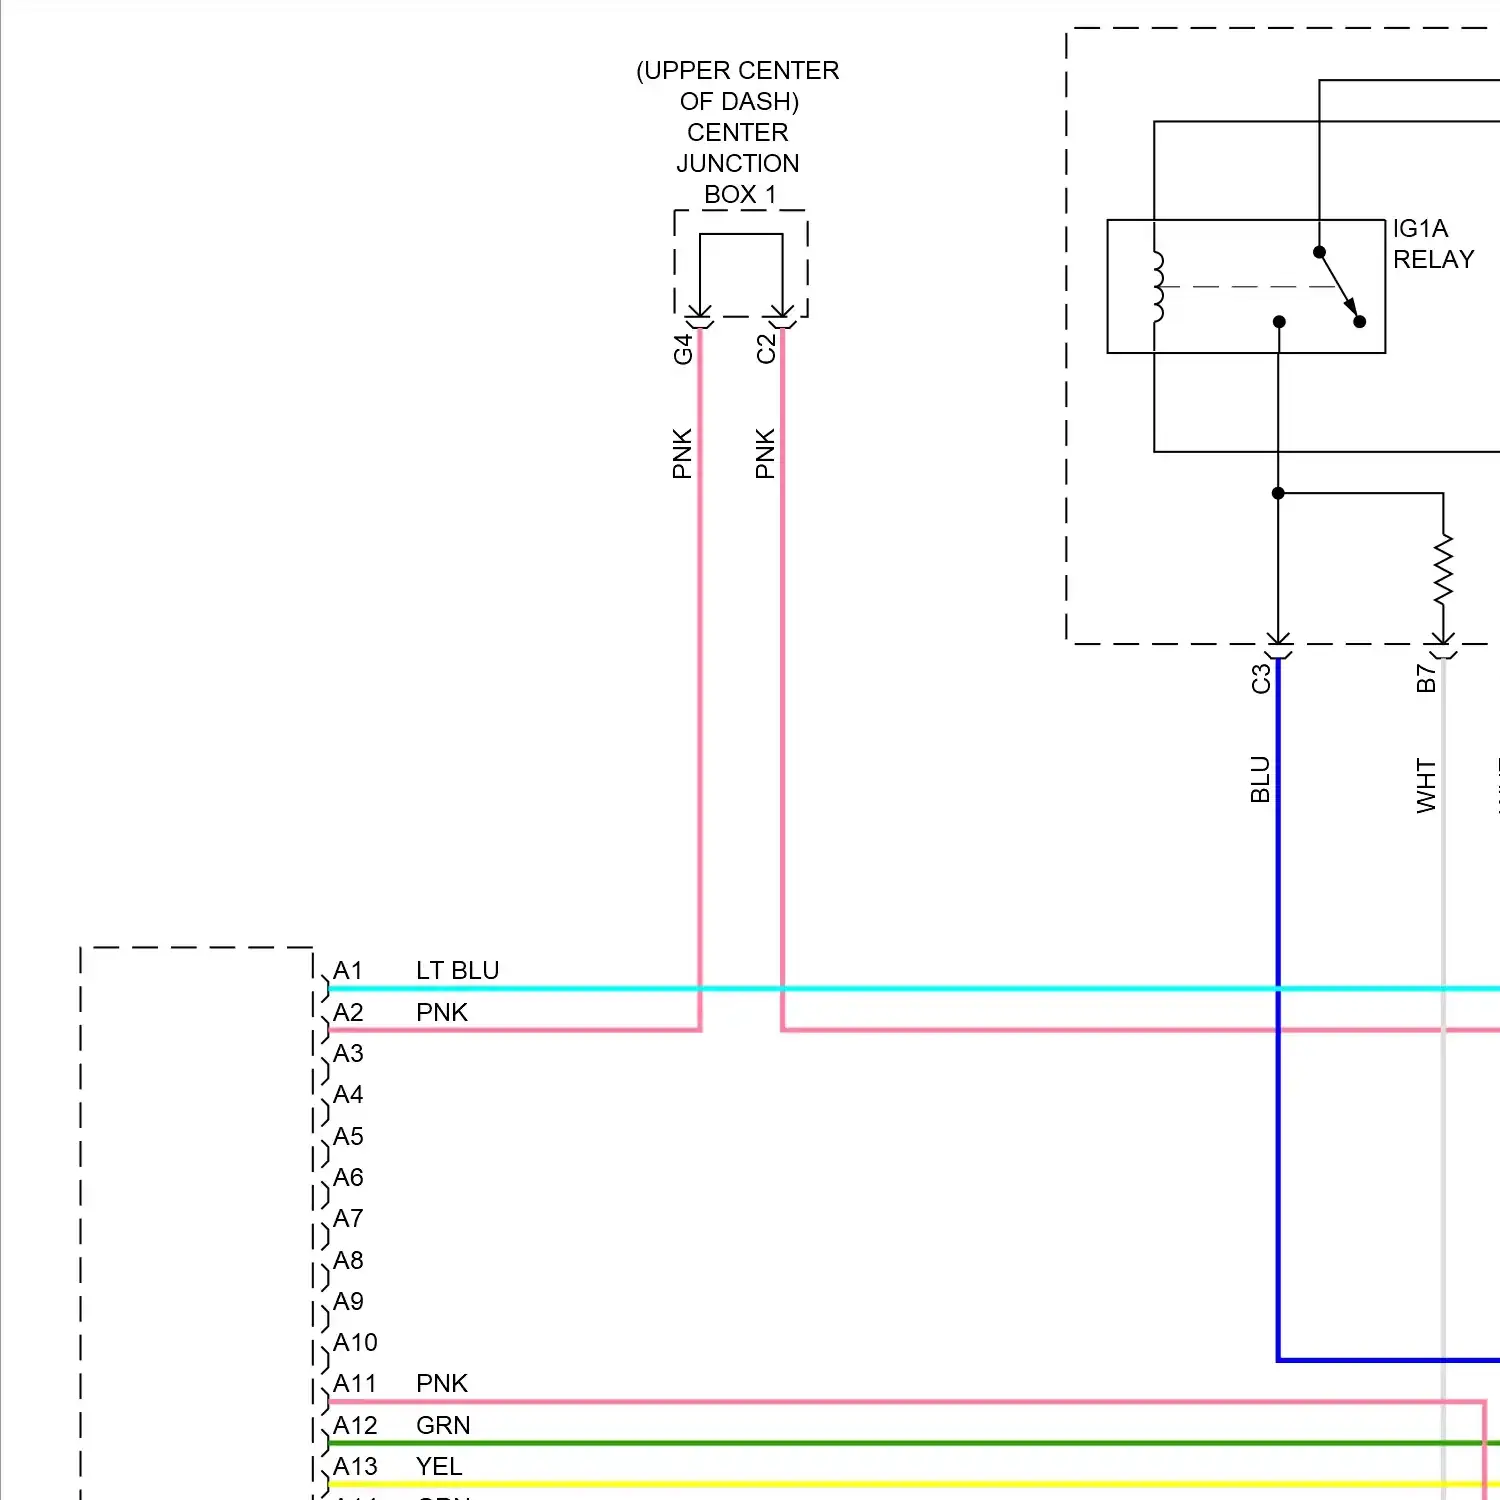Click pin label A7
Image resolution: width=1500 pixels, height=1500 pixels.
[x=348, y=1219]
